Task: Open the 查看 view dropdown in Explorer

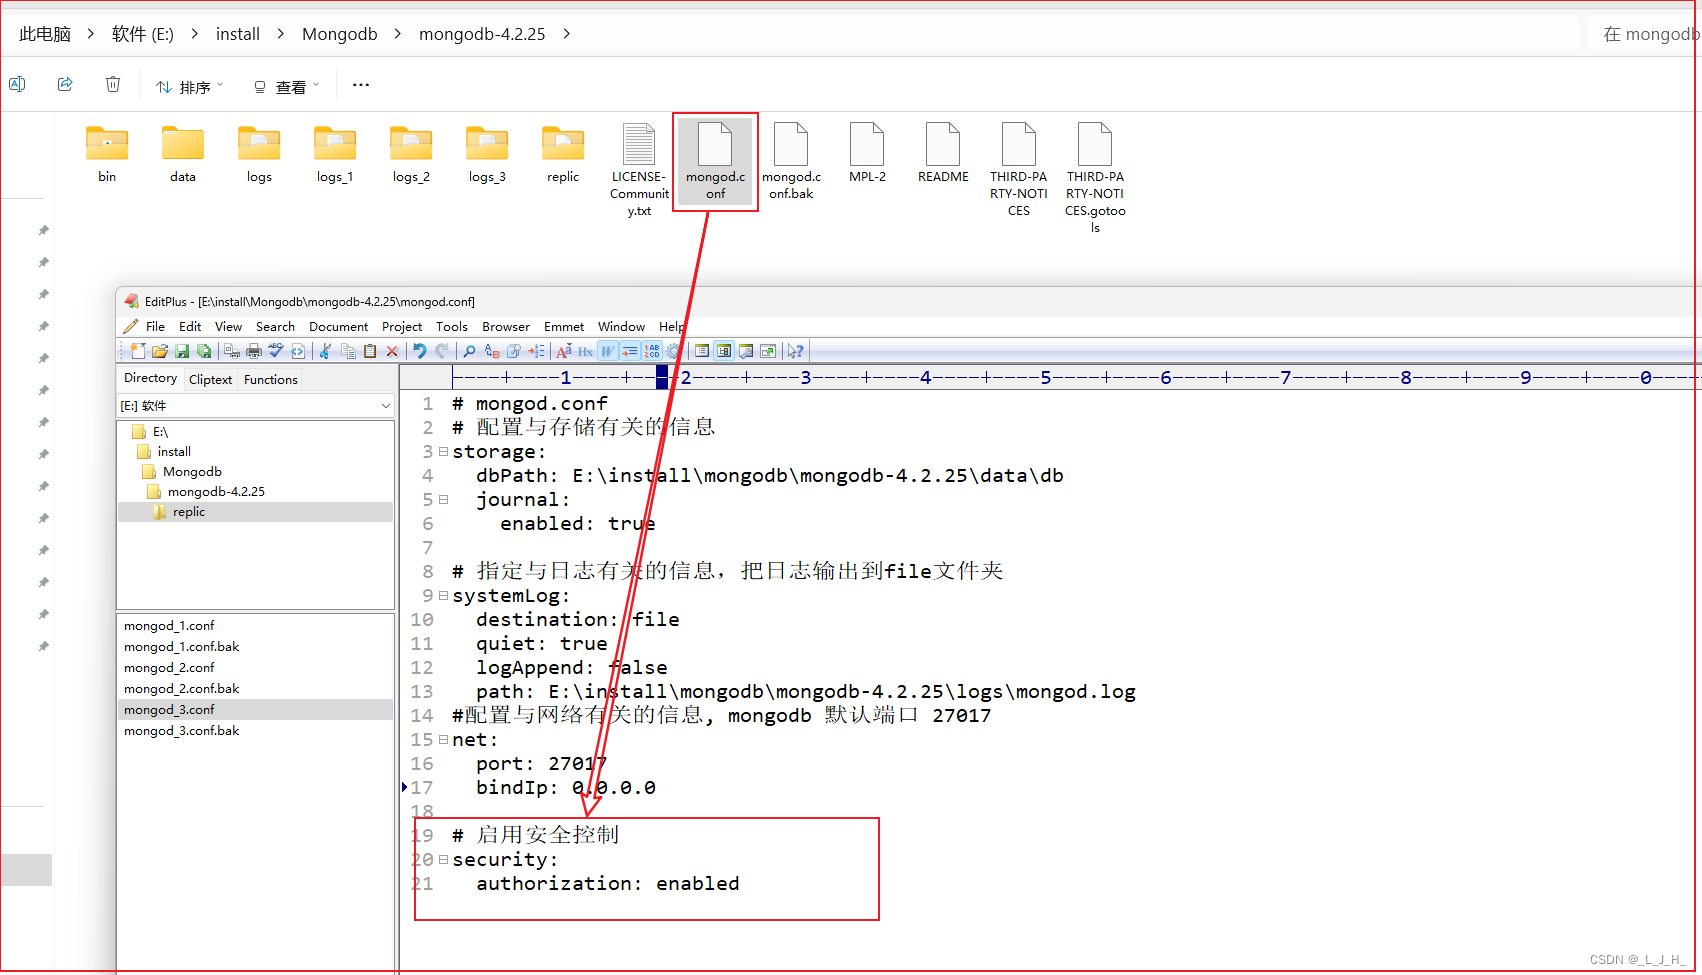Action: (287, 87)
